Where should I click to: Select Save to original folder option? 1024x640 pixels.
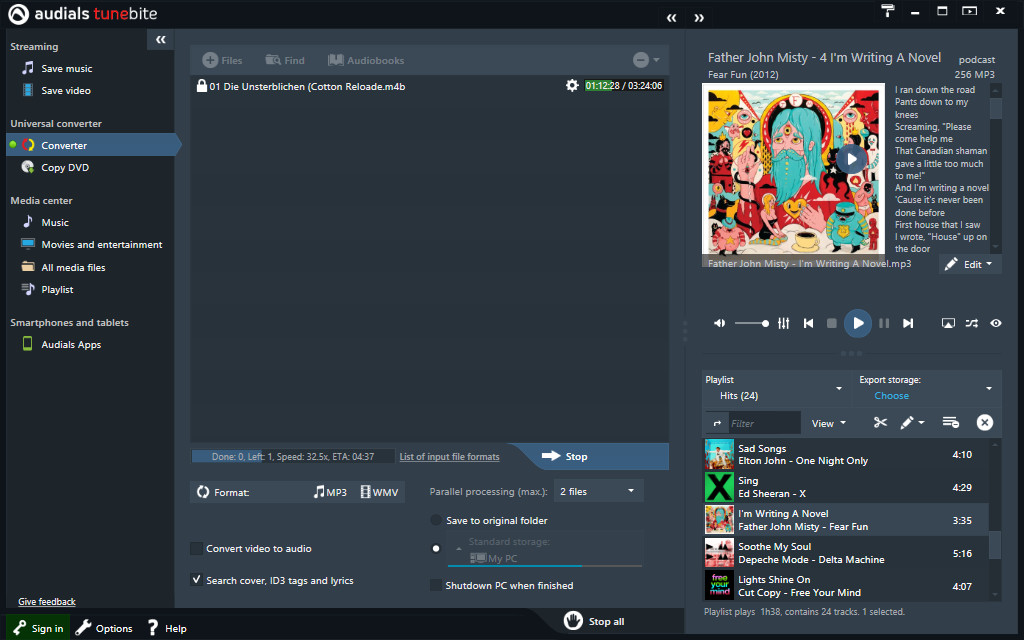coord(436,520)
